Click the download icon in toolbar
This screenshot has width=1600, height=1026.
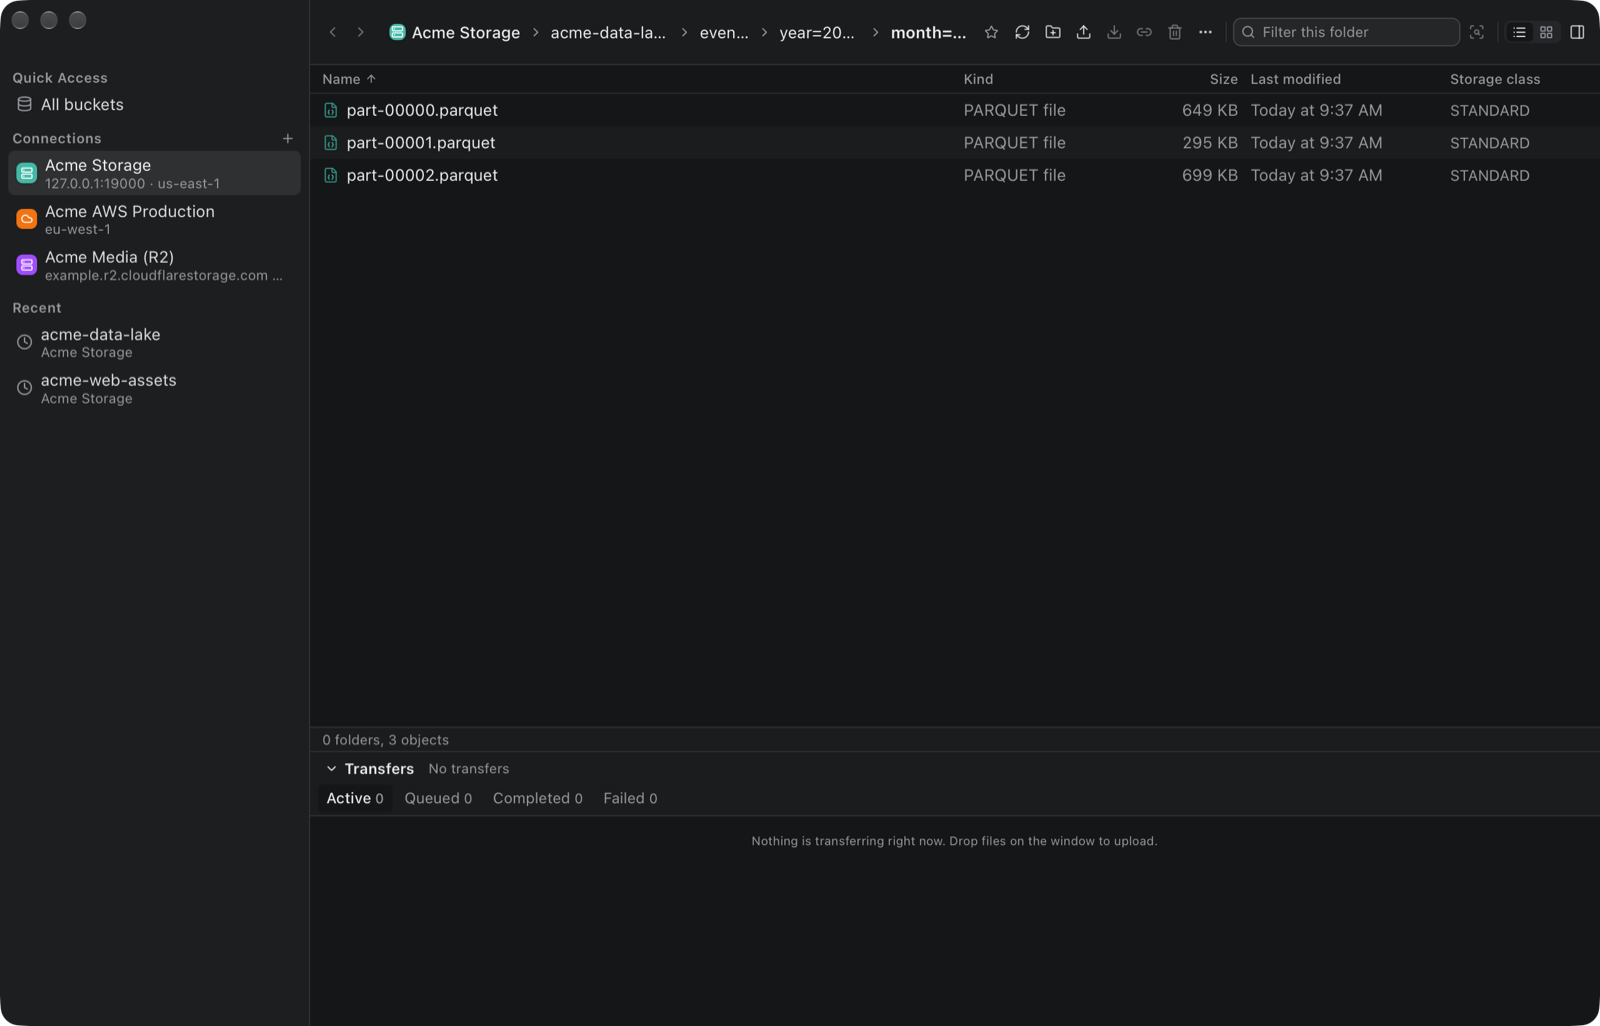(x=1114, y=32)
